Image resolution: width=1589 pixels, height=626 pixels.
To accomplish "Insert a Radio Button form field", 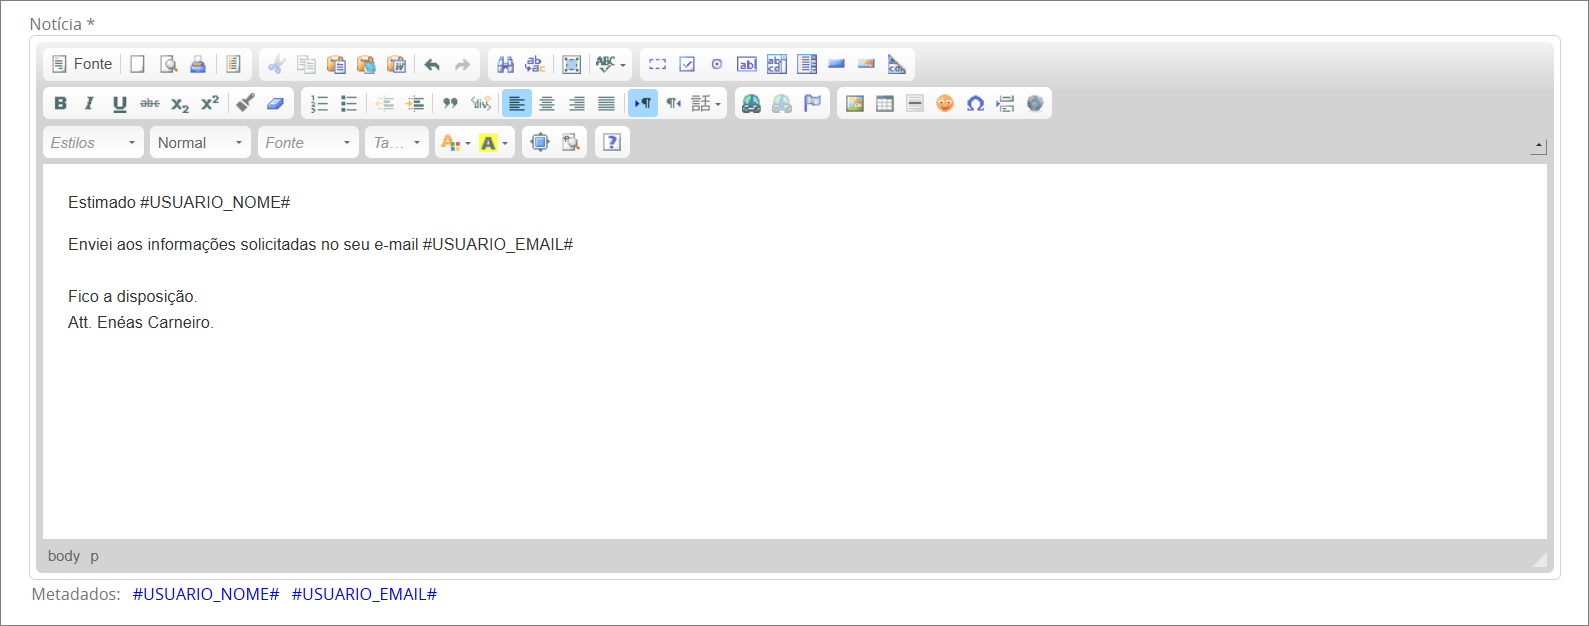I will (x=717, y=64).
